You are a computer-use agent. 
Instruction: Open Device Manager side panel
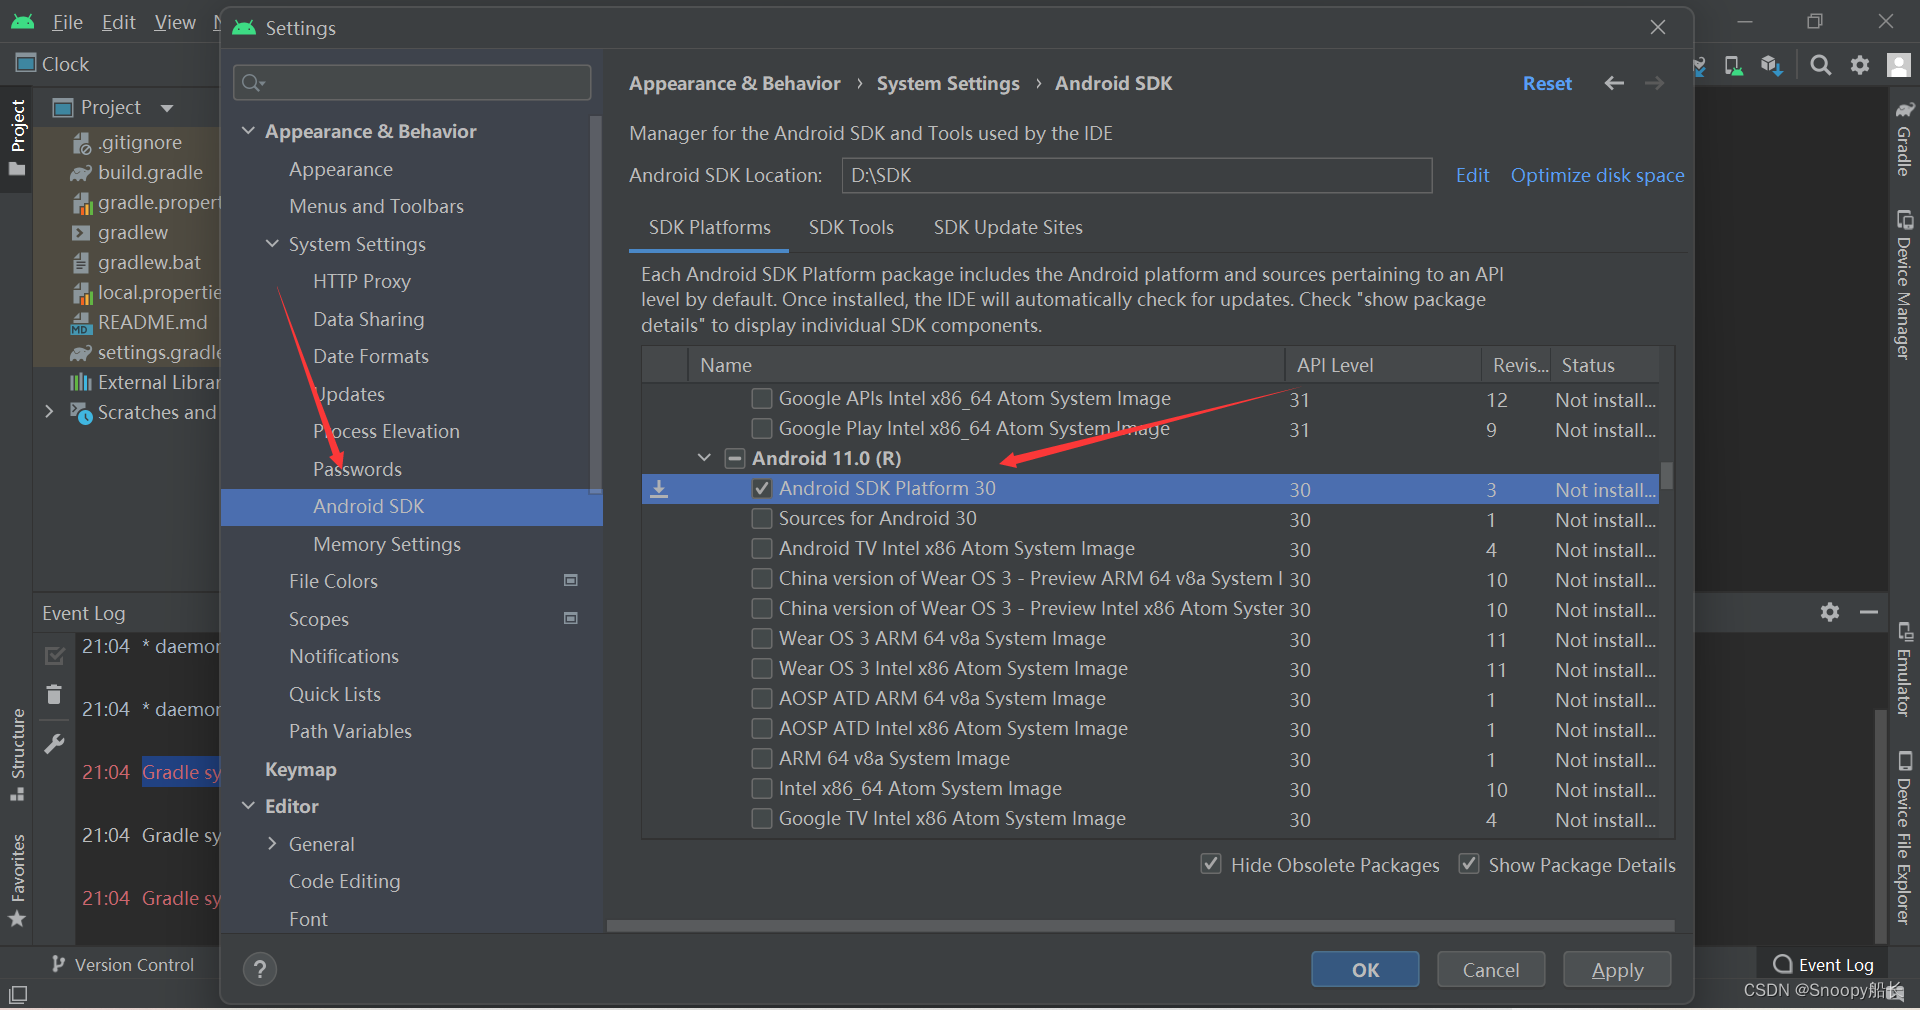coord(1904,286)
